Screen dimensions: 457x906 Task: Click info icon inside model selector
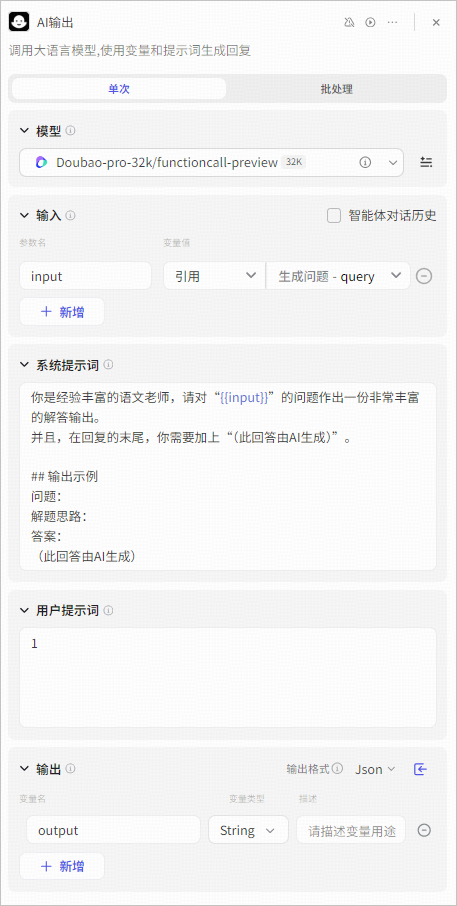coord(365,162)
